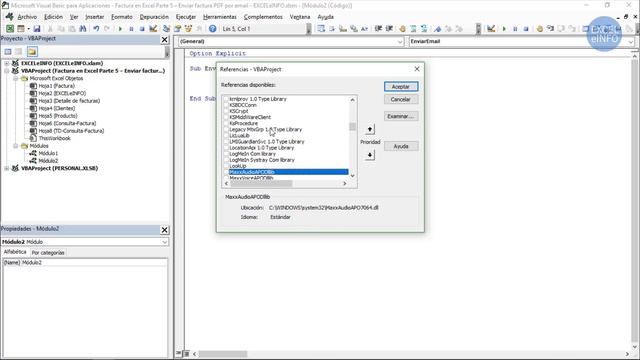This screenshot has width=640, height=360.
Task: Click the code window horizontal scrollbar thumb
Action: click(223, 354)
